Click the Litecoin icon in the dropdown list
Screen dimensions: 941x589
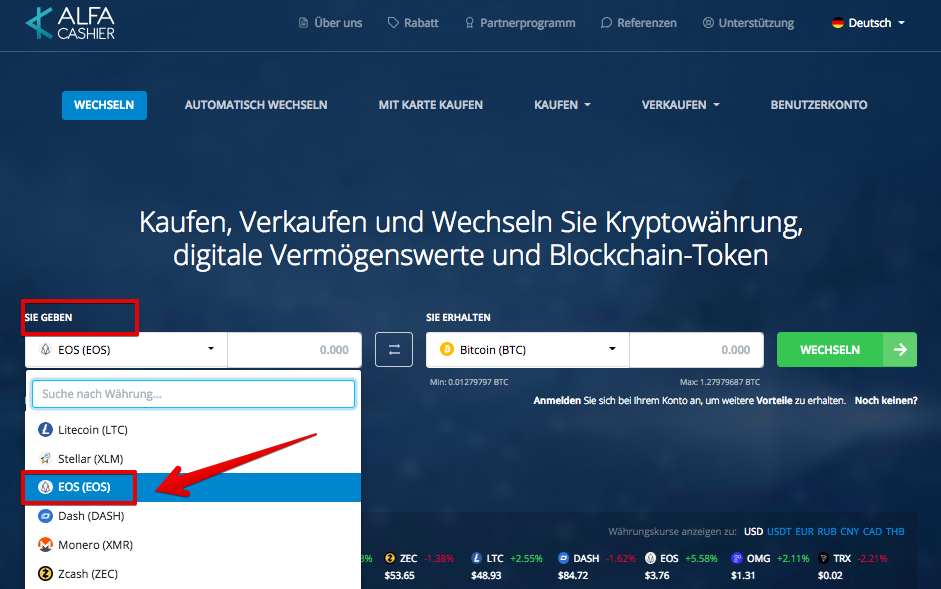pyautogui.click(x=45, y=430)
